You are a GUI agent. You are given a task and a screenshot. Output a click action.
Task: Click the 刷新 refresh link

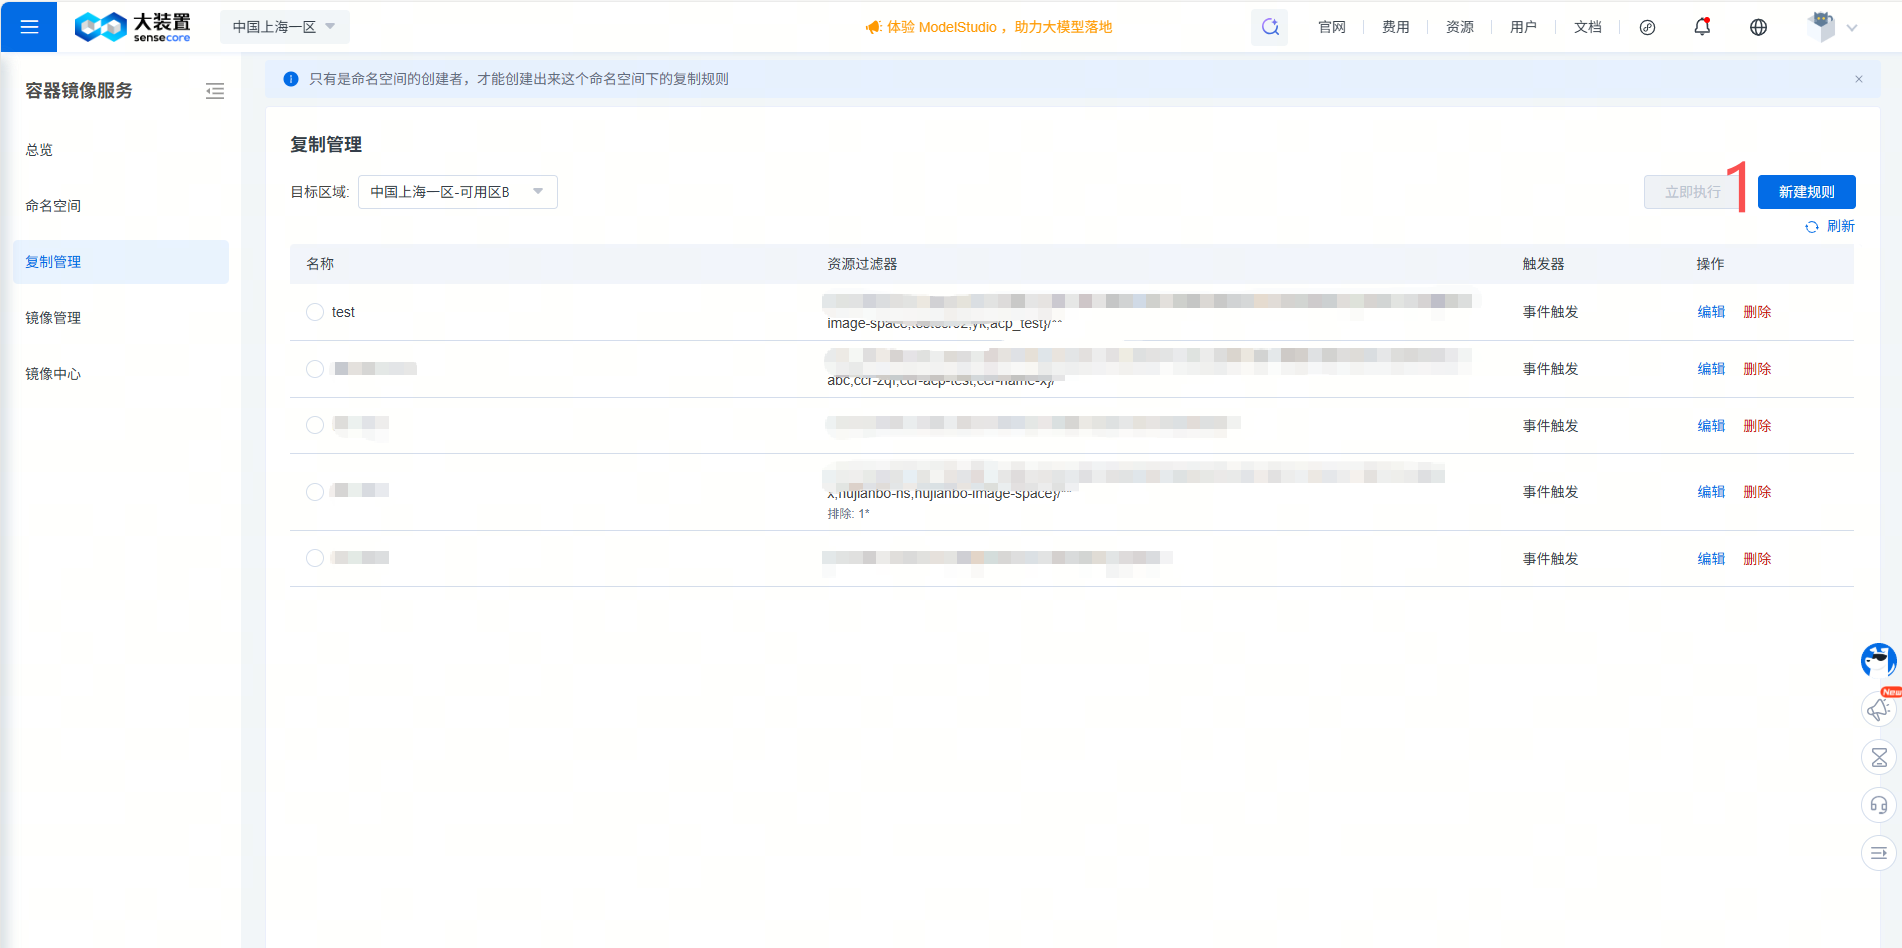pos(1830,226)
